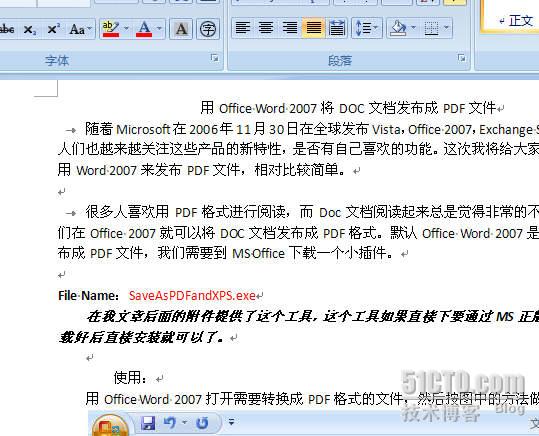Click the enclosed character (字) icon

pyautogui.click(x=208, y=29)
